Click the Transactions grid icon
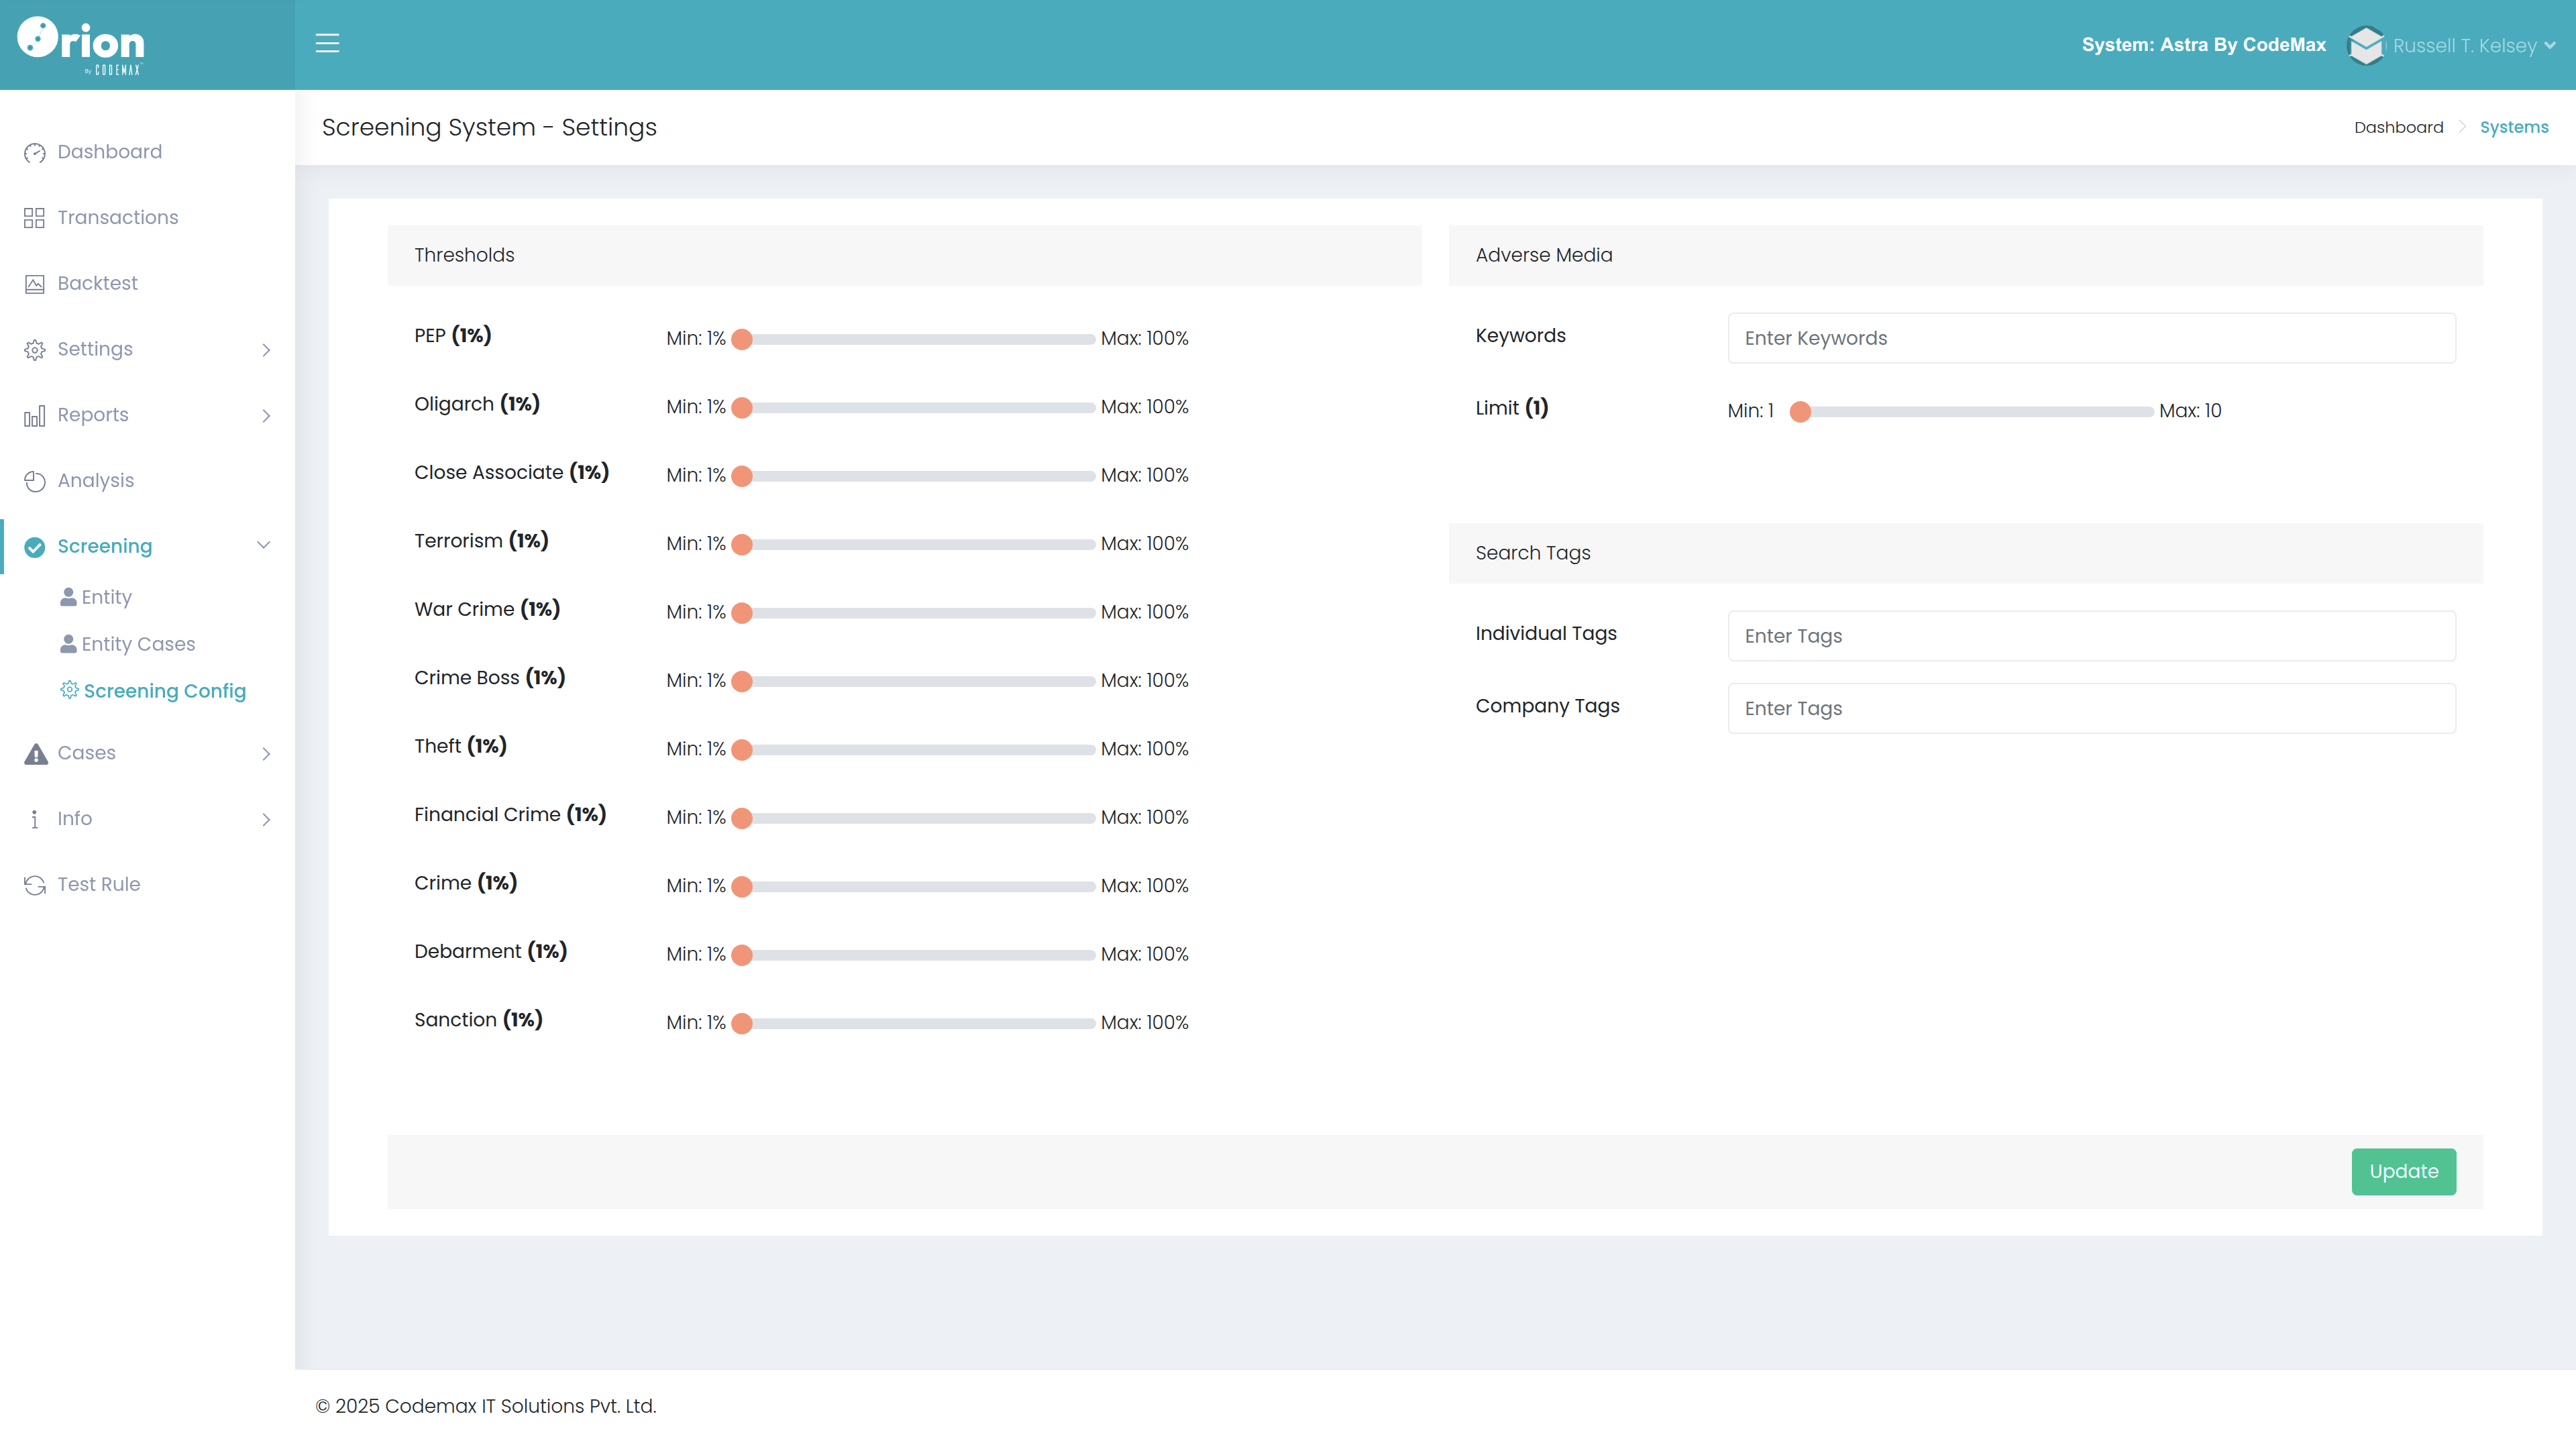 [35, 218]
